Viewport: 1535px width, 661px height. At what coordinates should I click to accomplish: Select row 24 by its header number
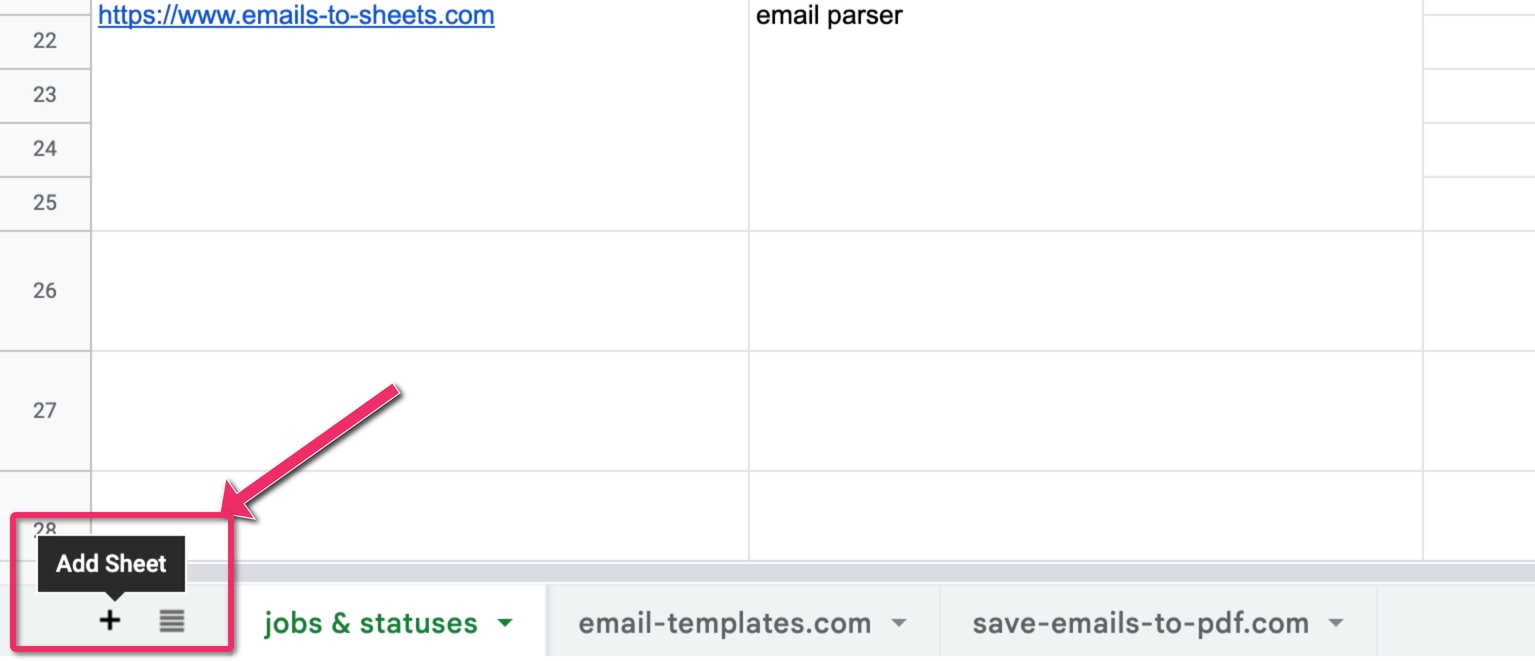coord(45,149)
